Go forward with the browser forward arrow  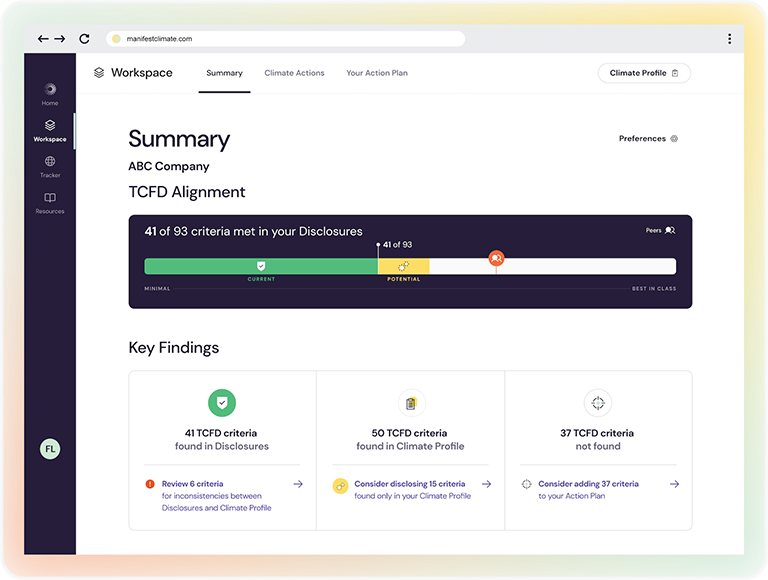click(60, 39)
